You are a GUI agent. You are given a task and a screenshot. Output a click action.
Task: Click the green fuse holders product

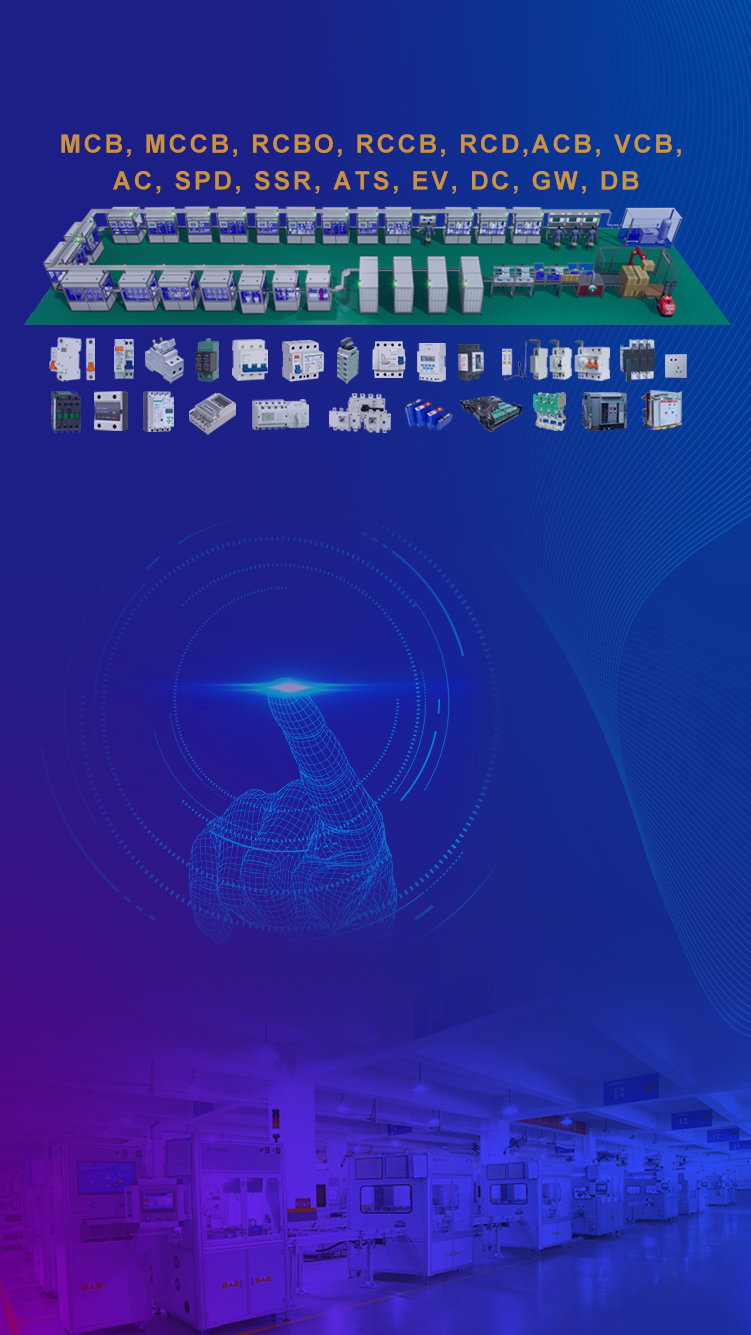(x=549, y=411)
